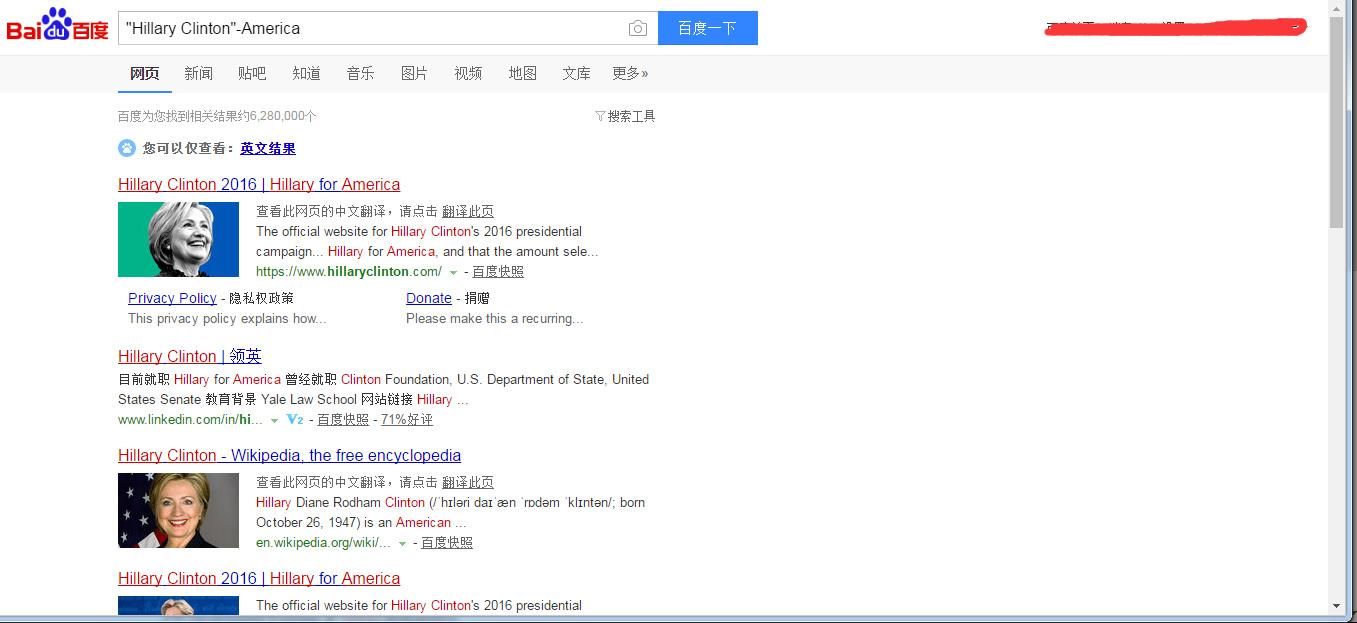Open last Hillary Clinton 2016 result title
Image resolution: width=1357 pixels, height=623 pixels.
[x=259, y=578]
